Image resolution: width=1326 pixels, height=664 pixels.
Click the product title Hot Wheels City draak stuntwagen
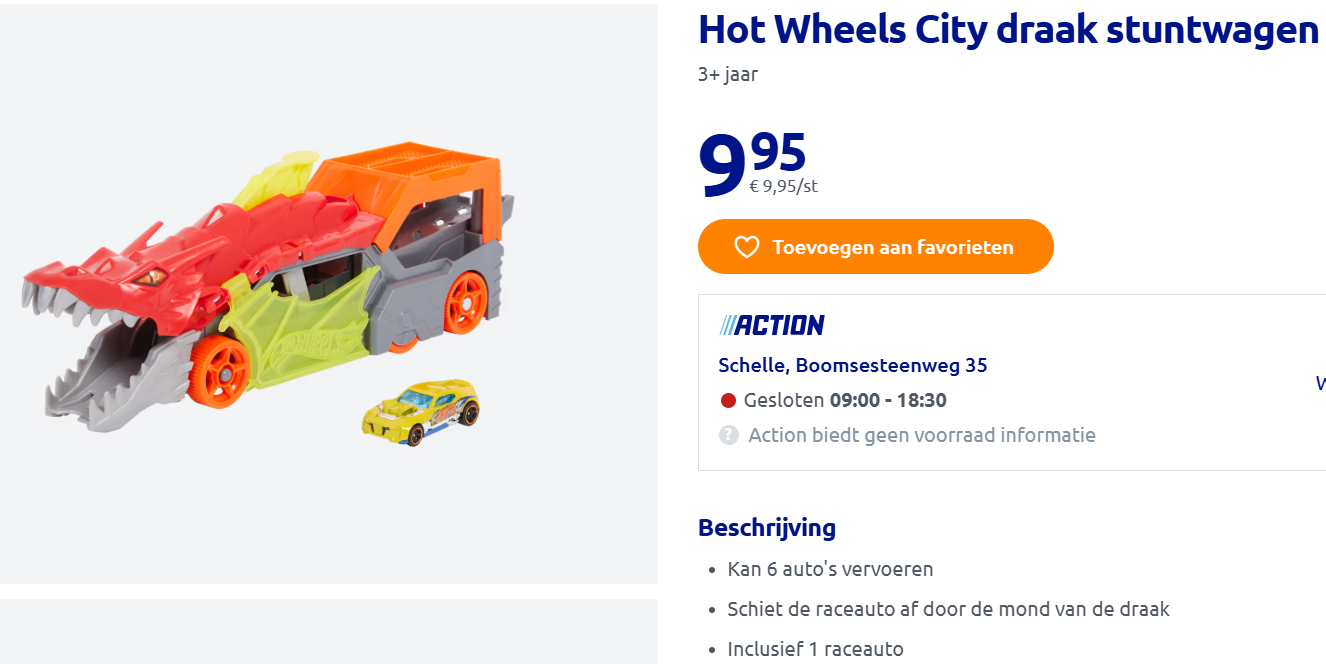click(x=1008, y=30)
